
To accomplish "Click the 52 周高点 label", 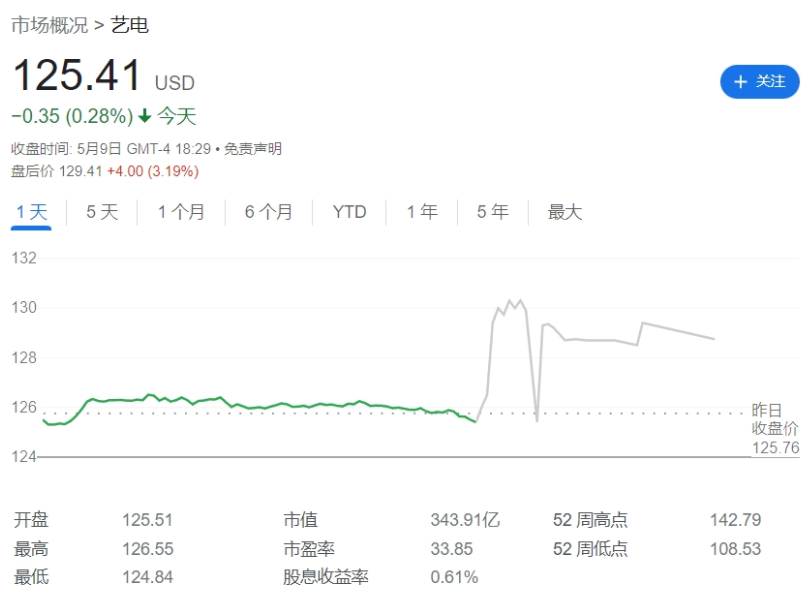I will [x=590, y=520].
